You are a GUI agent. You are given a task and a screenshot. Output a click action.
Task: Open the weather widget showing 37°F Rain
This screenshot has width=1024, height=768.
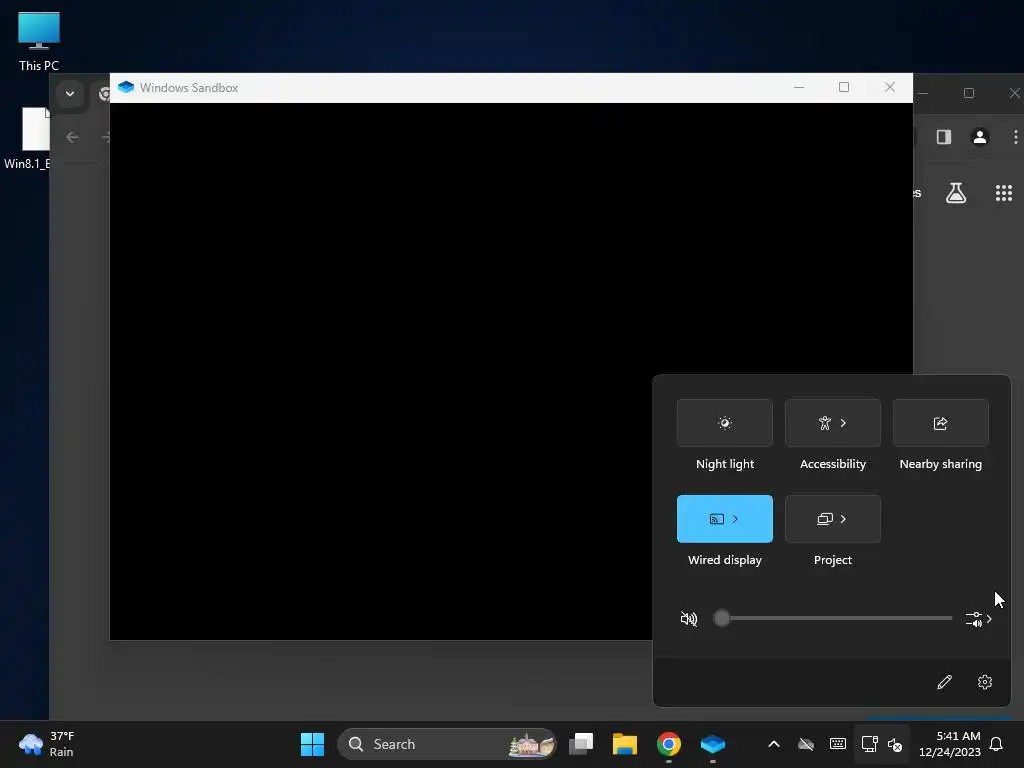[x=47, y=744]
